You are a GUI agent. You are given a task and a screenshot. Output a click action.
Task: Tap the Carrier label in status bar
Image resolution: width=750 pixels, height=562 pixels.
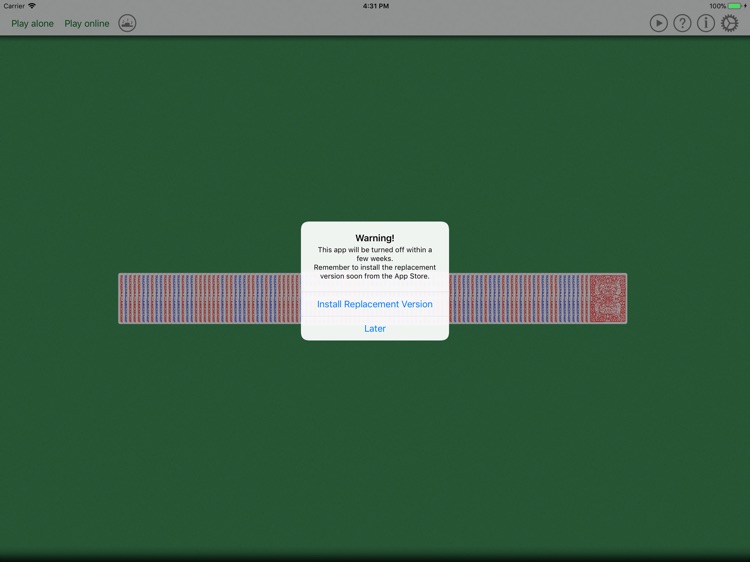[14, 6]
